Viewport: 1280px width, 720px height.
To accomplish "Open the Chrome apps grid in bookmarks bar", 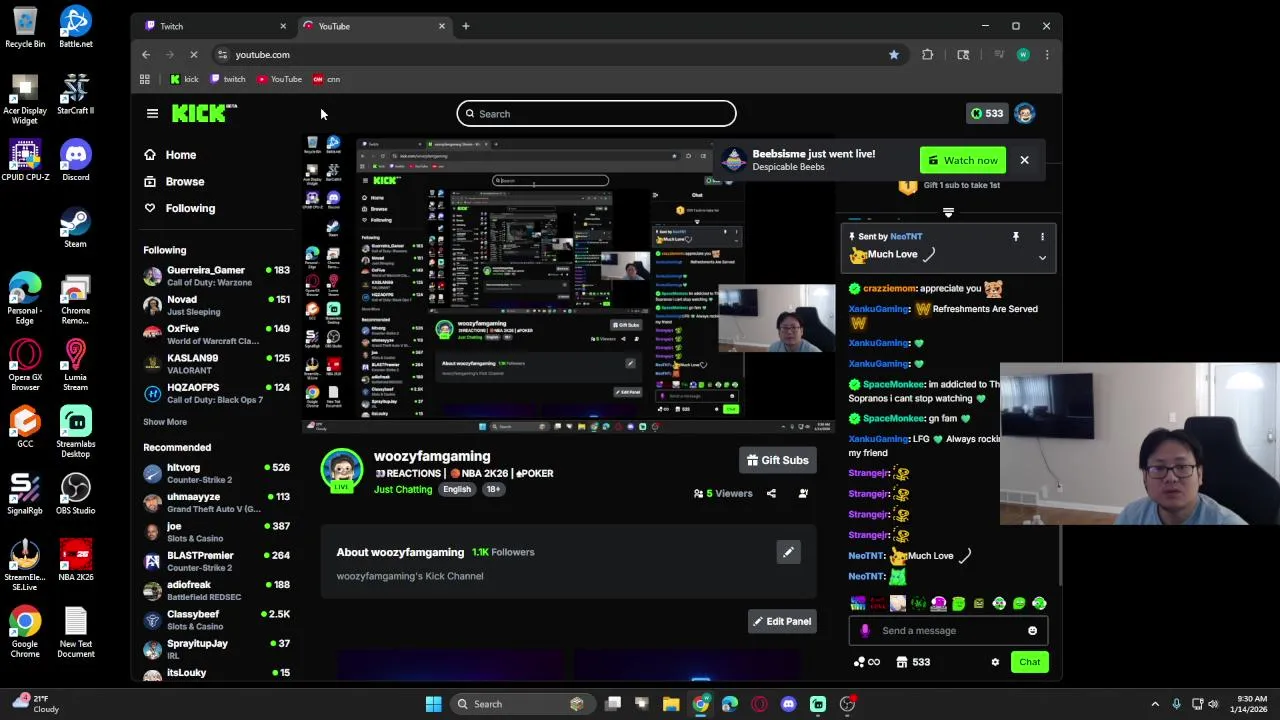I will (x=145, y=79).
